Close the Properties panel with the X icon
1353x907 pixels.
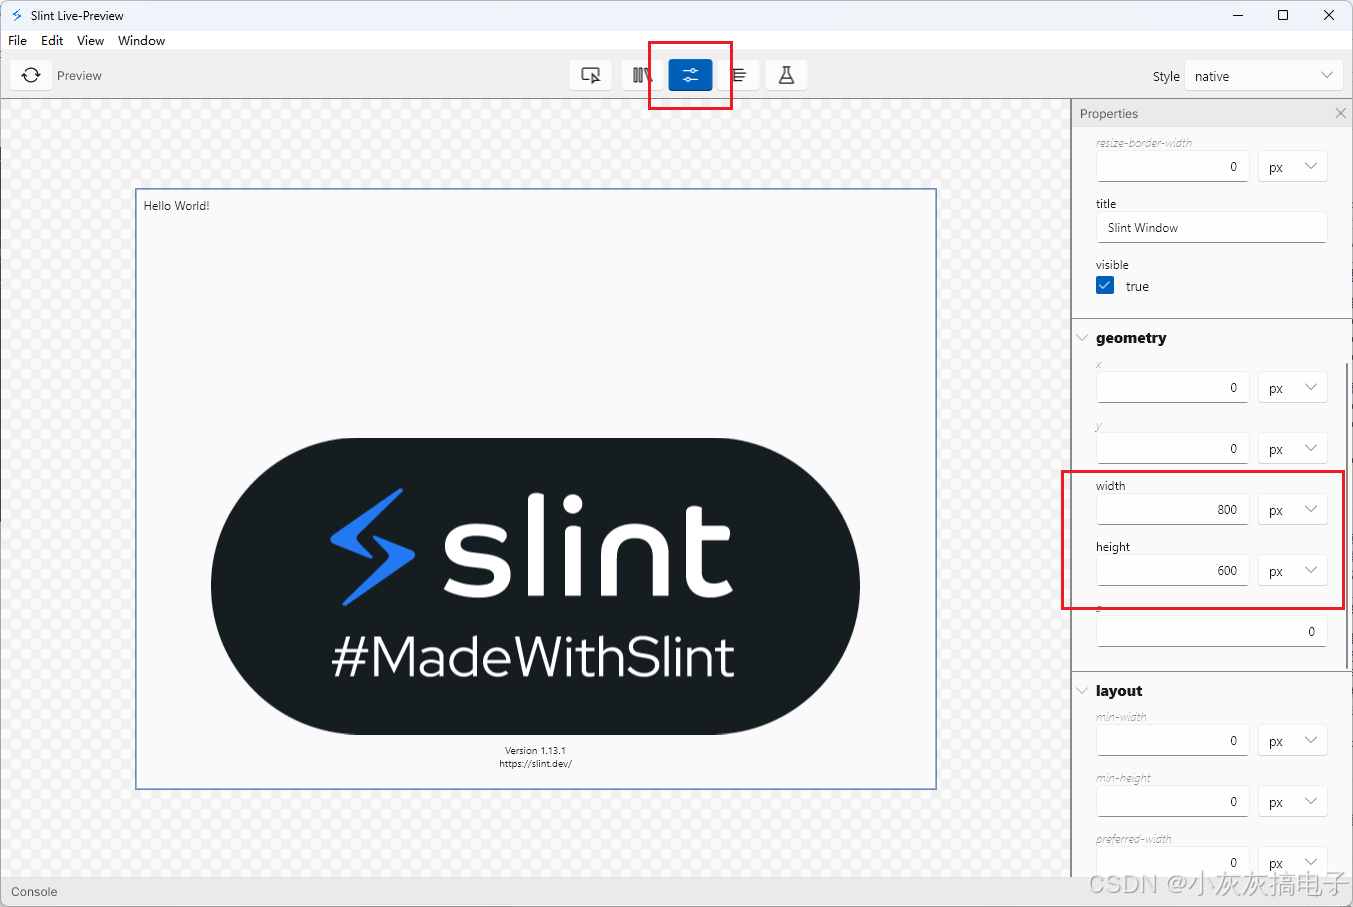[1340, 113]
